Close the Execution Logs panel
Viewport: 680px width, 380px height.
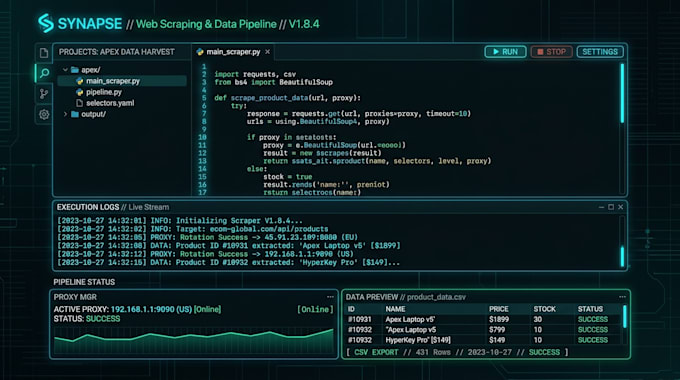coord(621,207)
